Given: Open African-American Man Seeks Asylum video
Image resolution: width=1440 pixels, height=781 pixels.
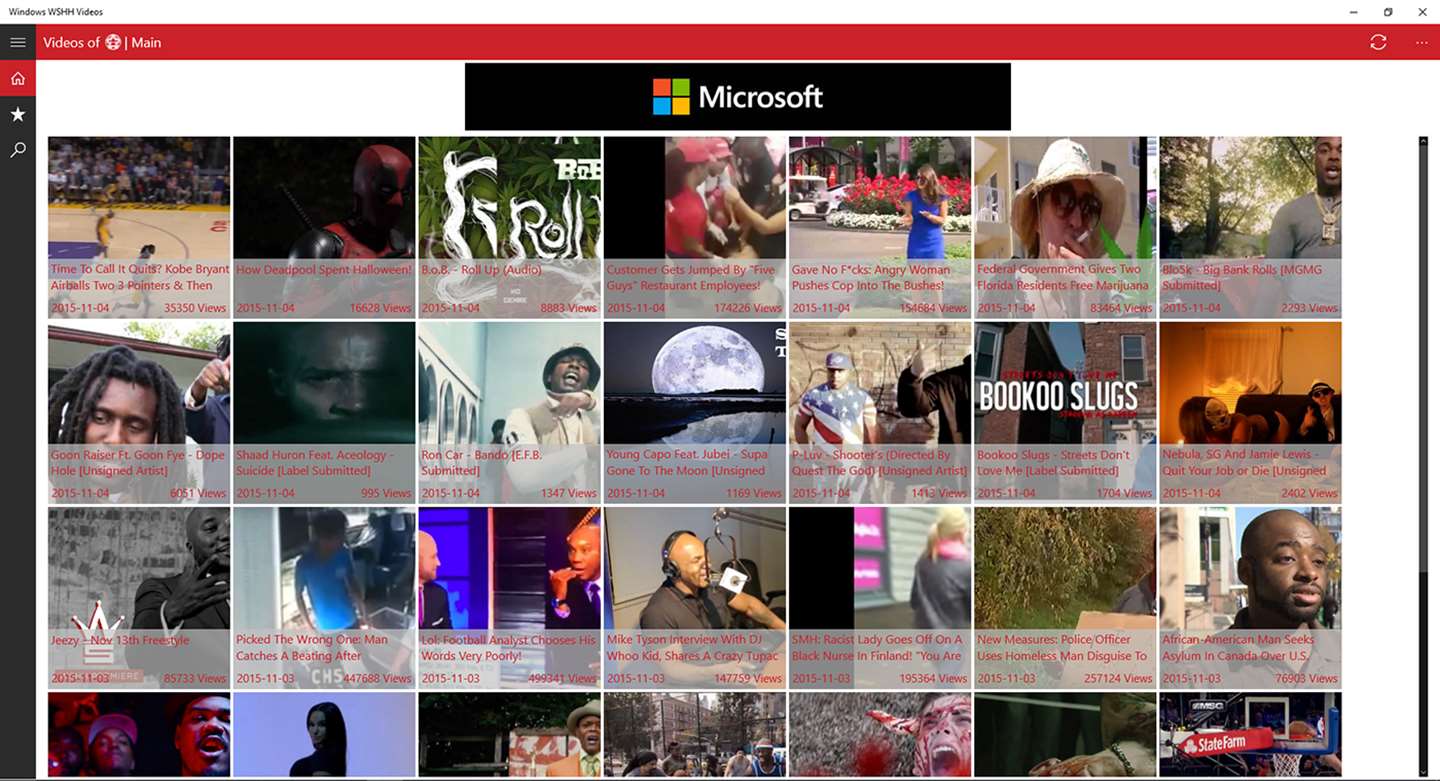Looking at the screenshot, I should coord(1250,597).
